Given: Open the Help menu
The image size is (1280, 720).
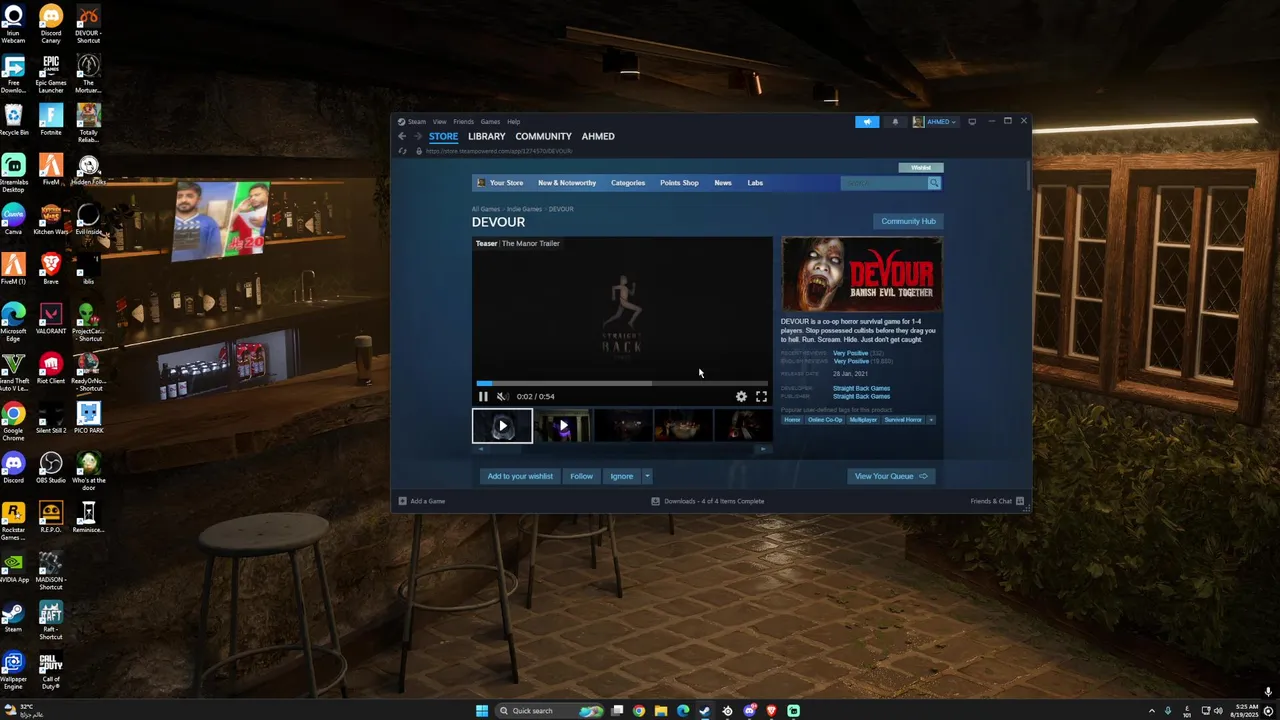Looking at the screenshot, I should point(513,122).
